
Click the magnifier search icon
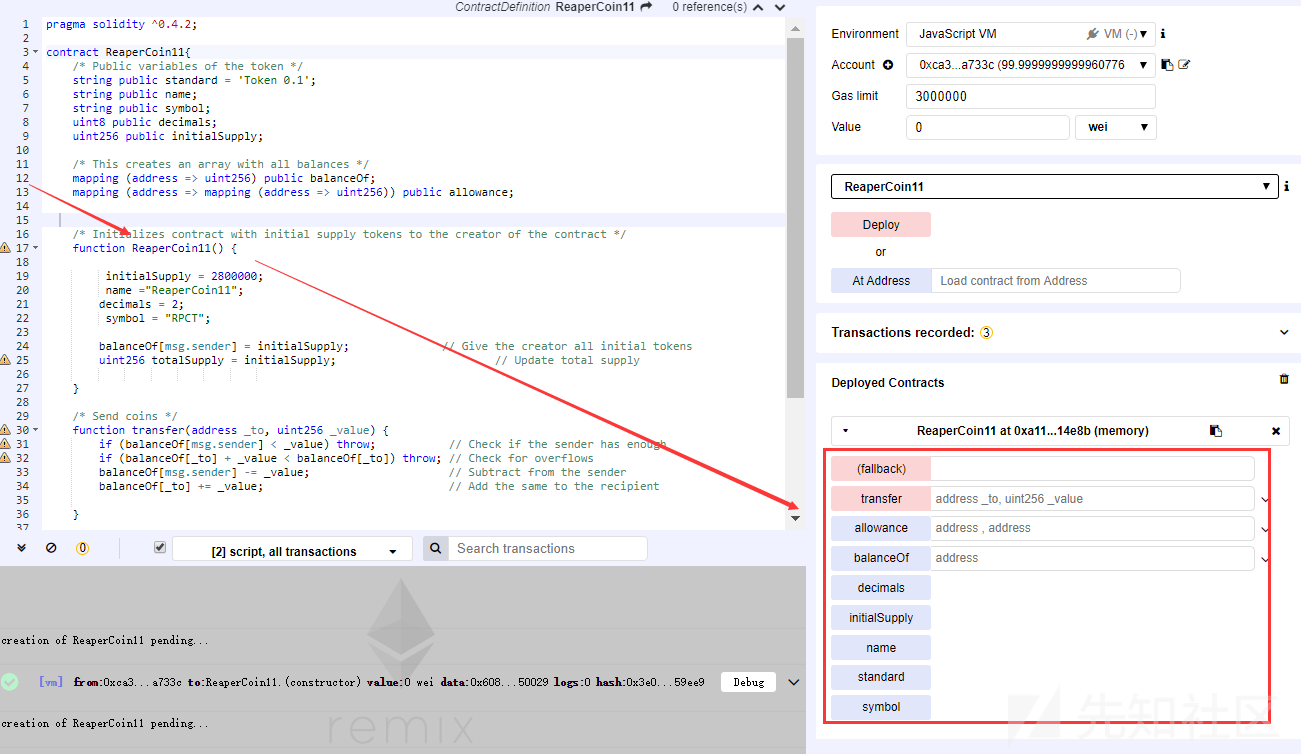click(435, 548)
